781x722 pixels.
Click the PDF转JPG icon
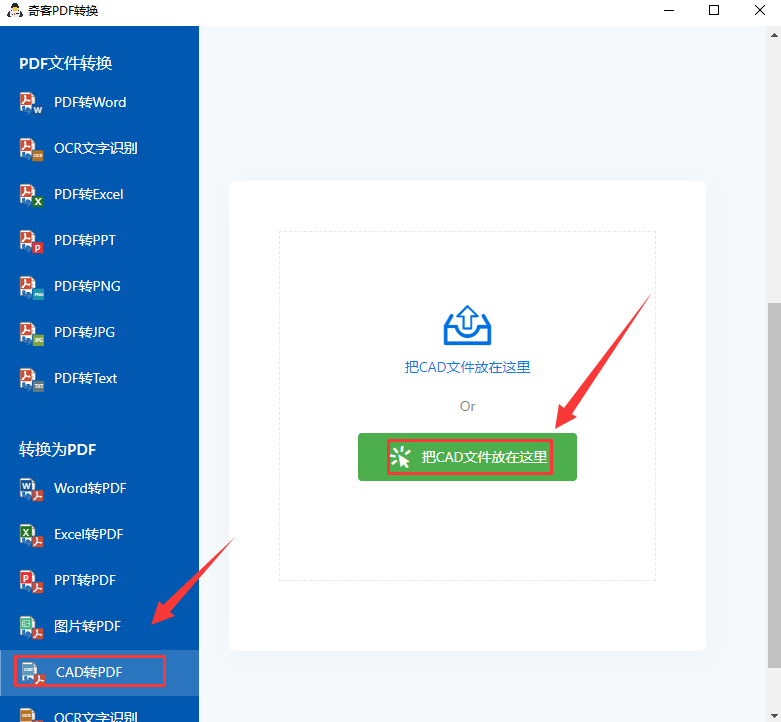click(x=31, y=333)
